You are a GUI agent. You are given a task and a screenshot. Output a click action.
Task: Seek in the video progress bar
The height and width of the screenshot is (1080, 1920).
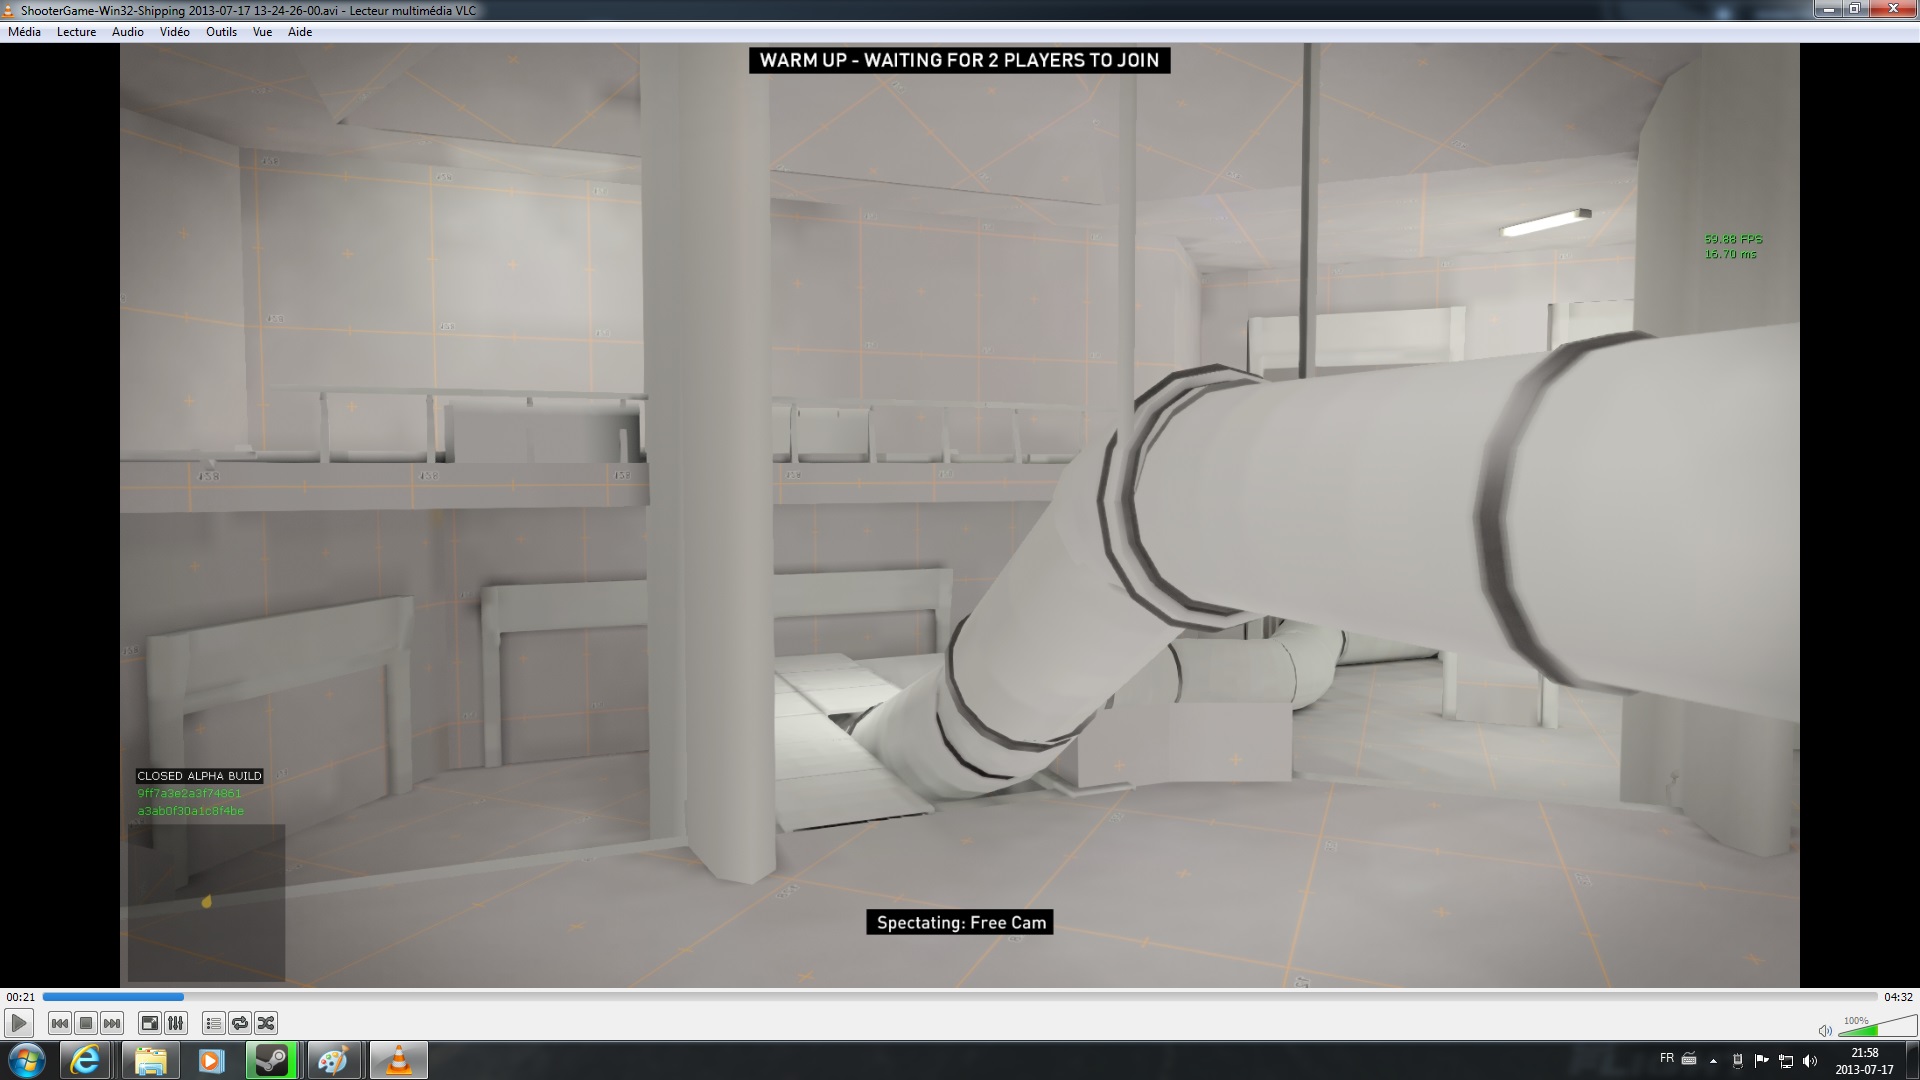960,997
